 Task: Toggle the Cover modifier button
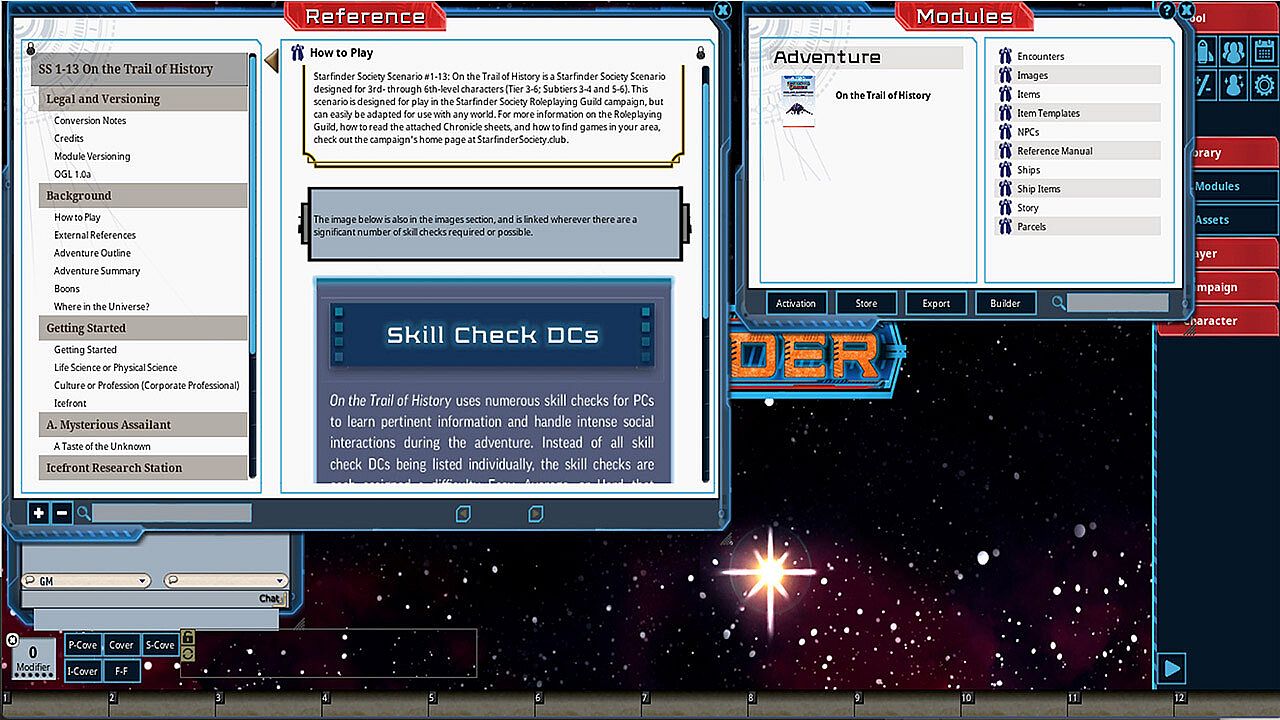tap(121, 645)
